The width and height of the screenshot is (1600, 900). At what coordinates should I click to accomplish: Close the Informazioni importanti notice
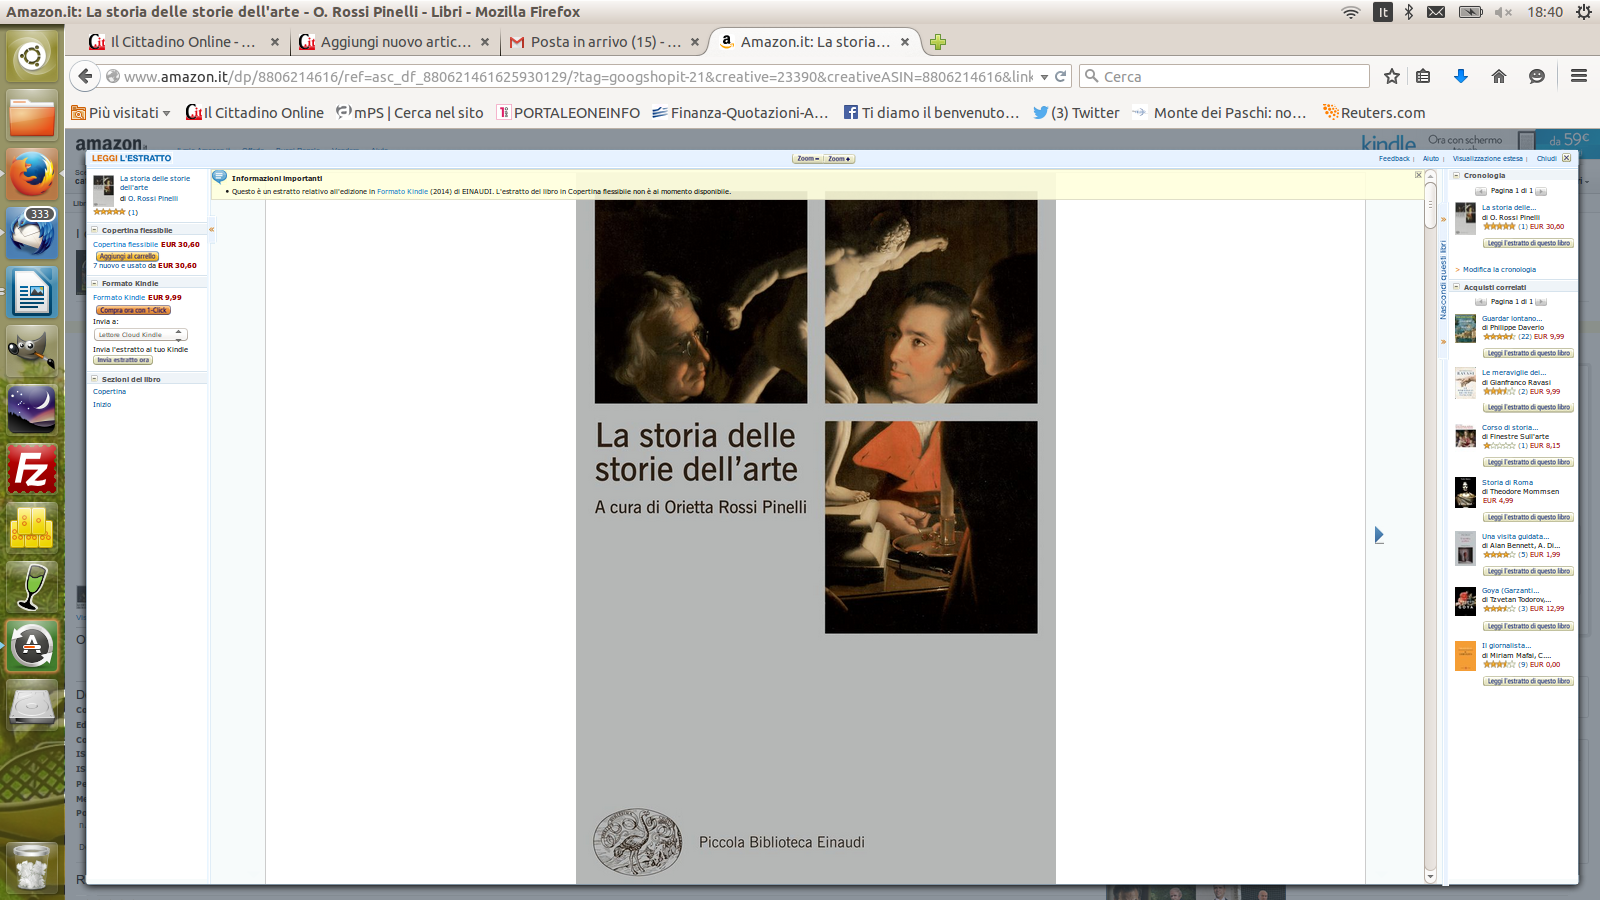click(x=1418, y=175)
